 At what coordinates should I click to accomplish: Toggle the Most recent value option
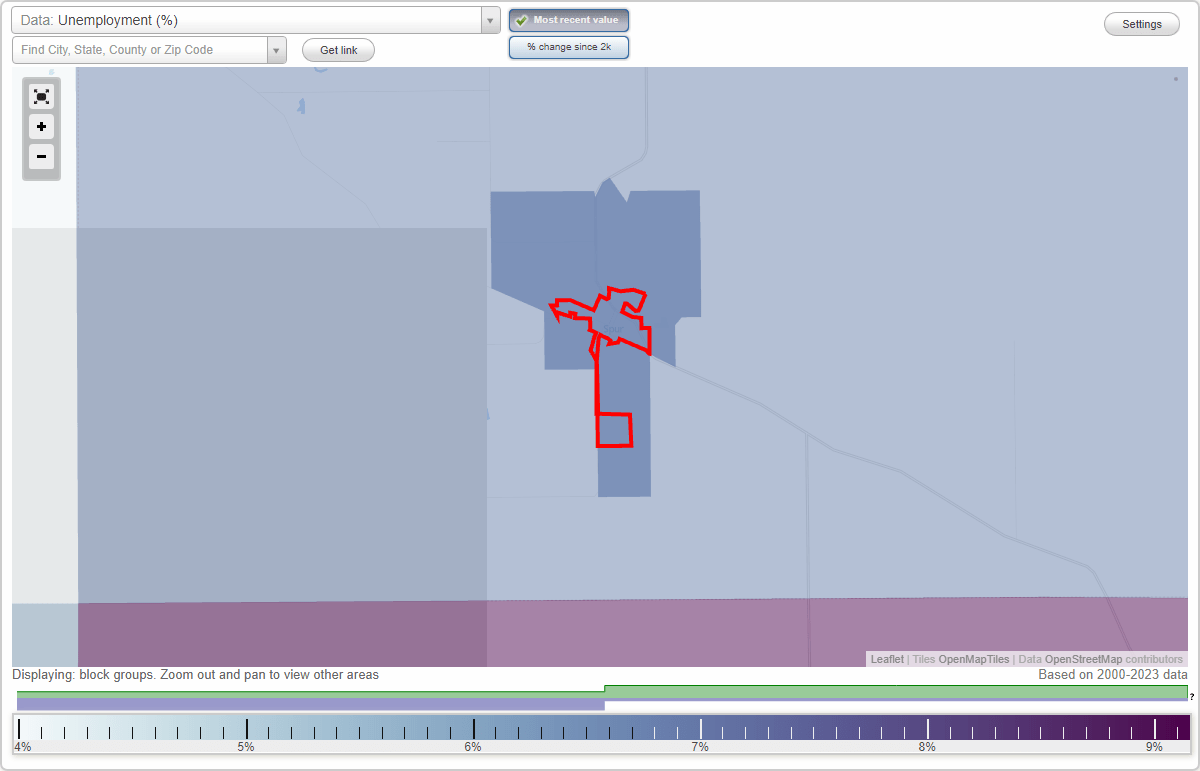click(569, 20)
